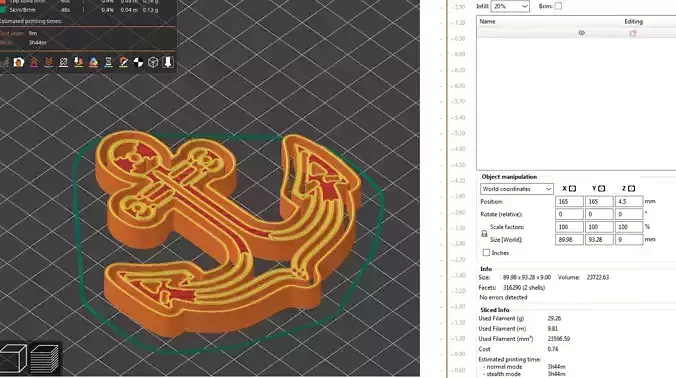
Task: Toggle the print pauses hourglass icon
Action: click(108, 62)
